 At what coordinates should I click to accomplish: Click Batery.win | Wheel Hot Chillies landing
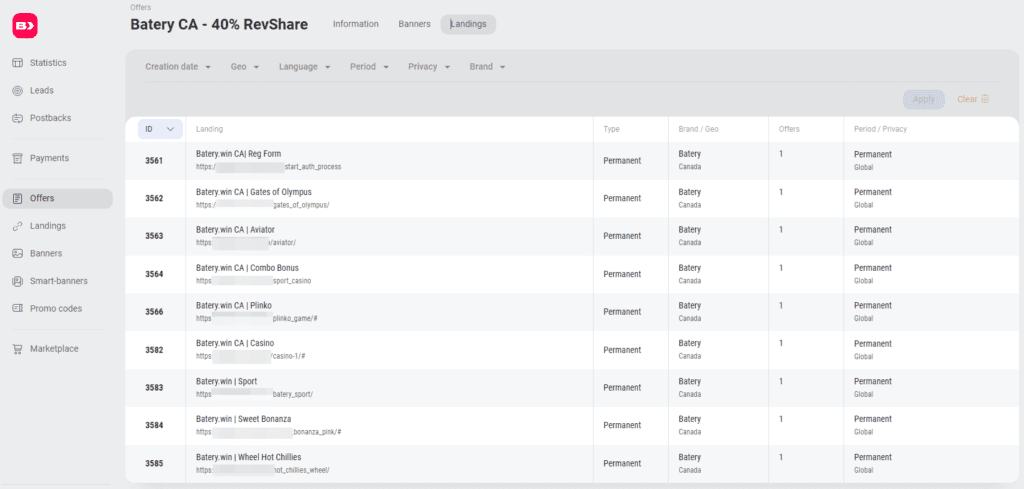coord(248,457)
